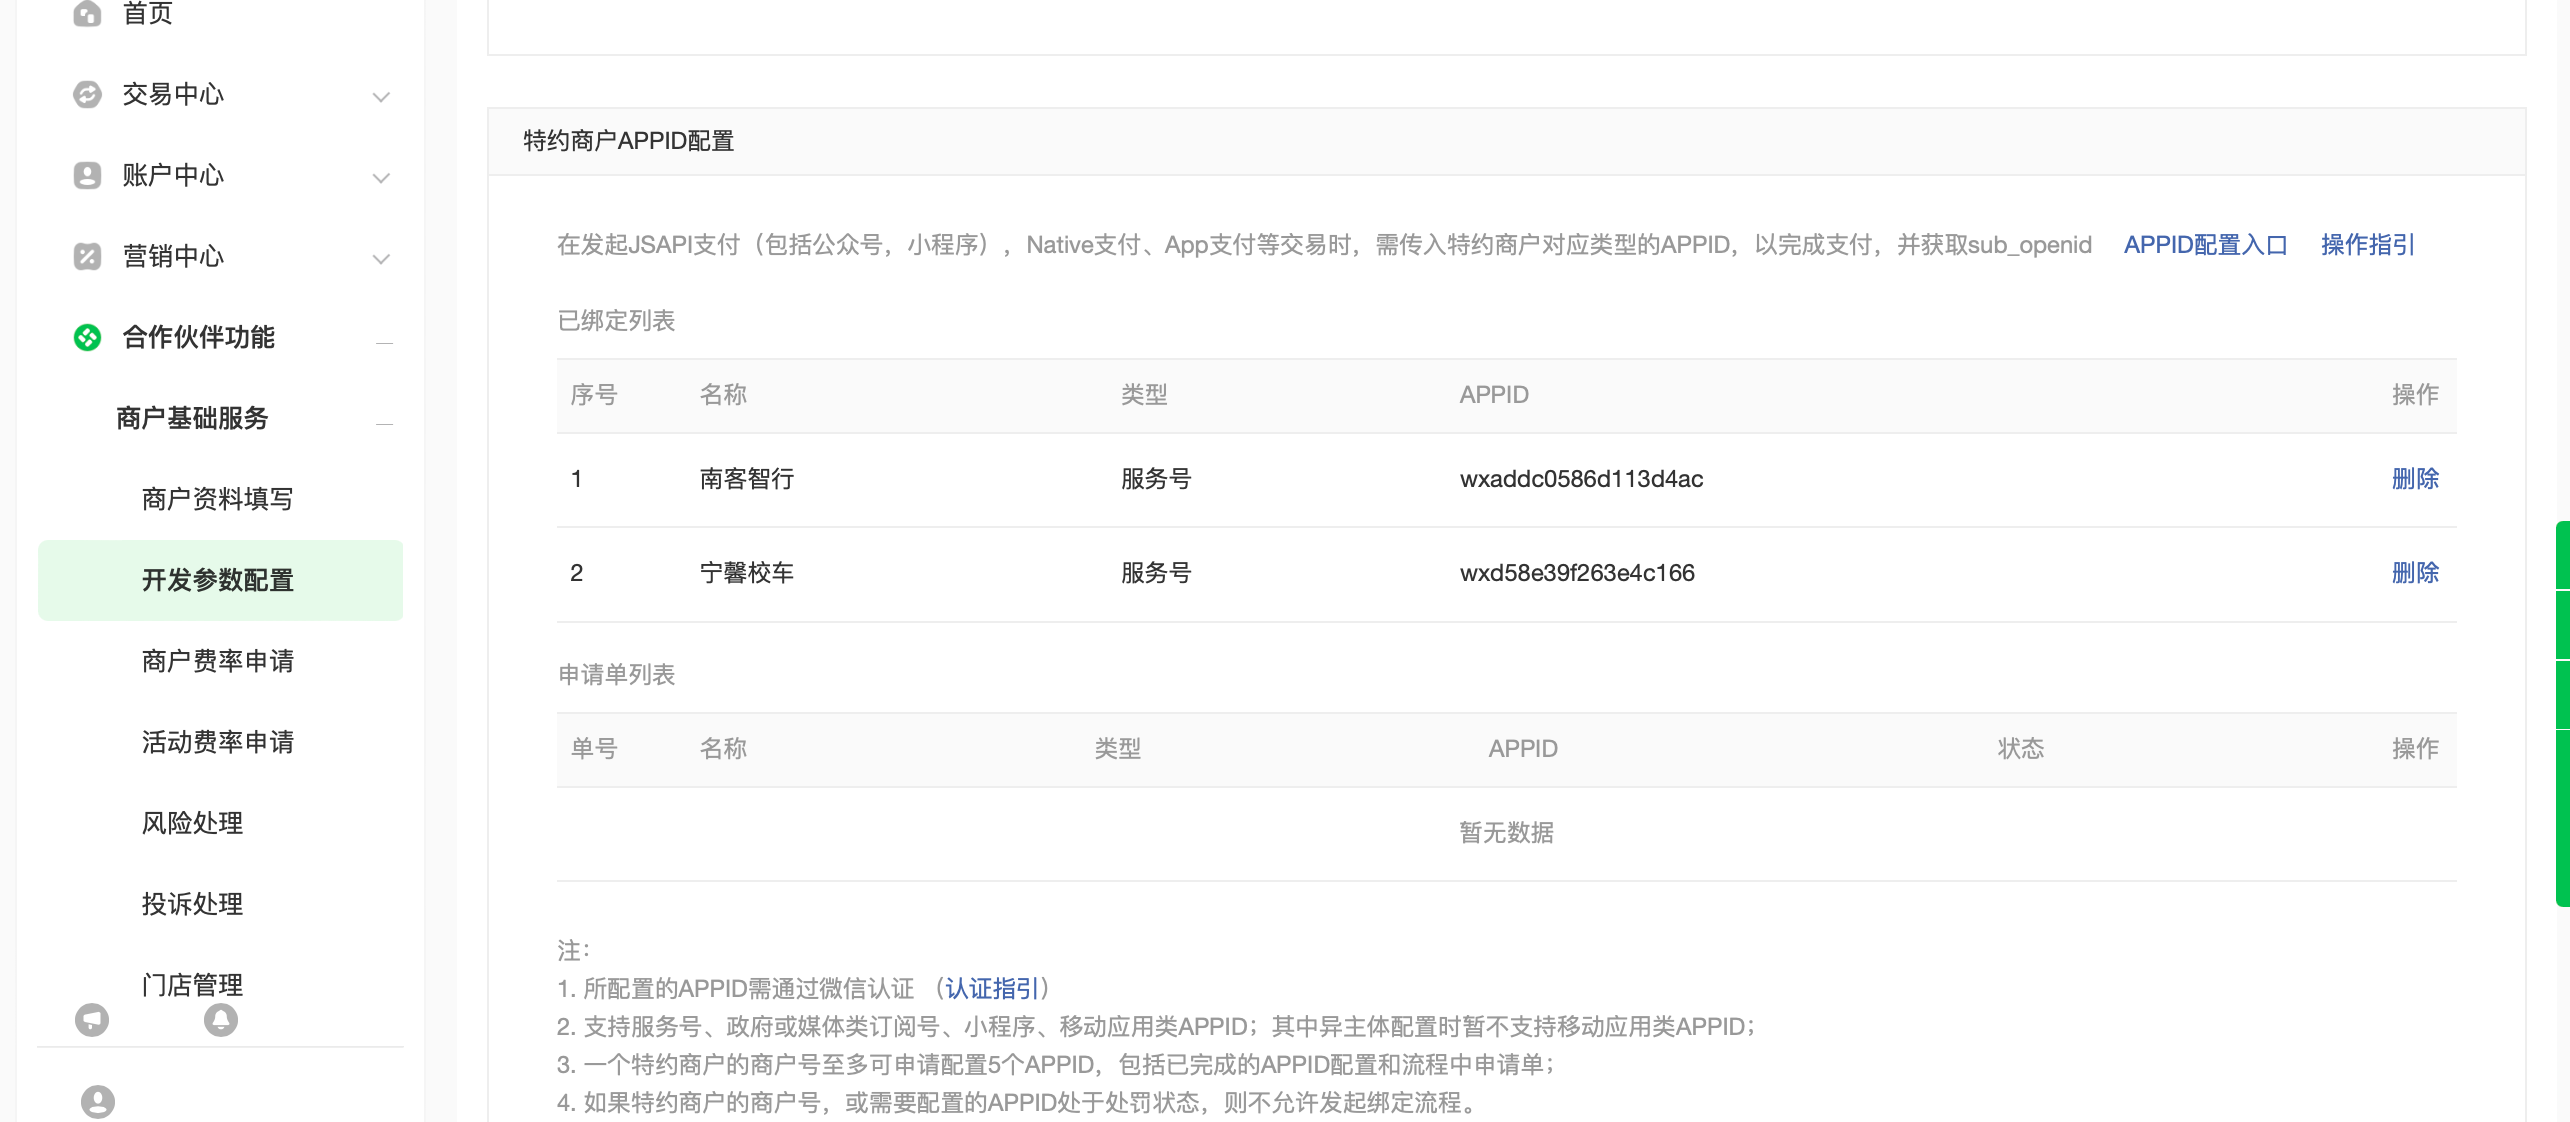This screenshot has width=2570, height=1122.
Task: Click the megaphone announcements icon
Action: 92,1020
